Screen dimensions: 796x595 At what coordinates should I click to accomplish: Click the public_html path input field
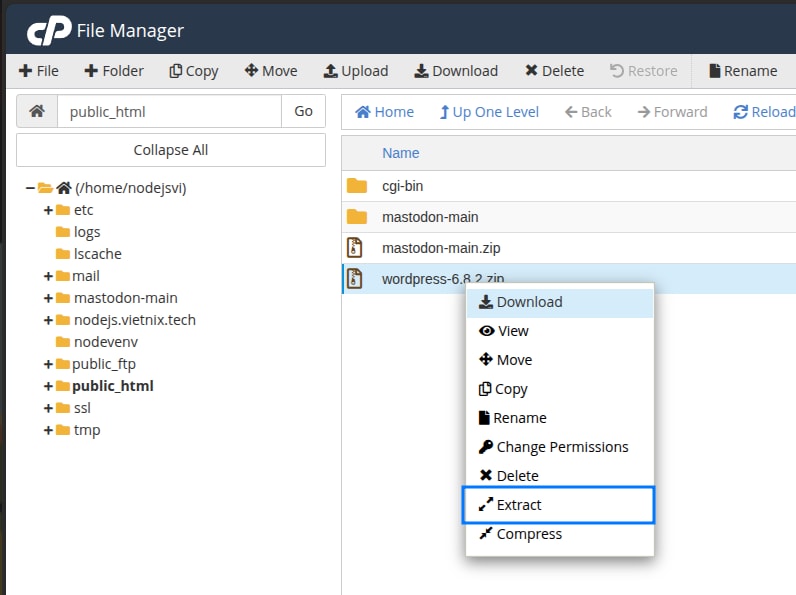[169, 111]
